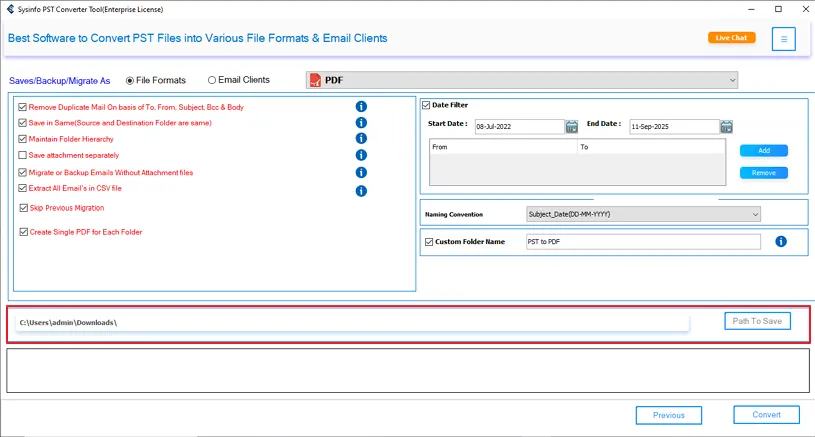The image size is (815, 437).
Task: Click info icon beside Custom Folder Name
Action: click(781, 242)
